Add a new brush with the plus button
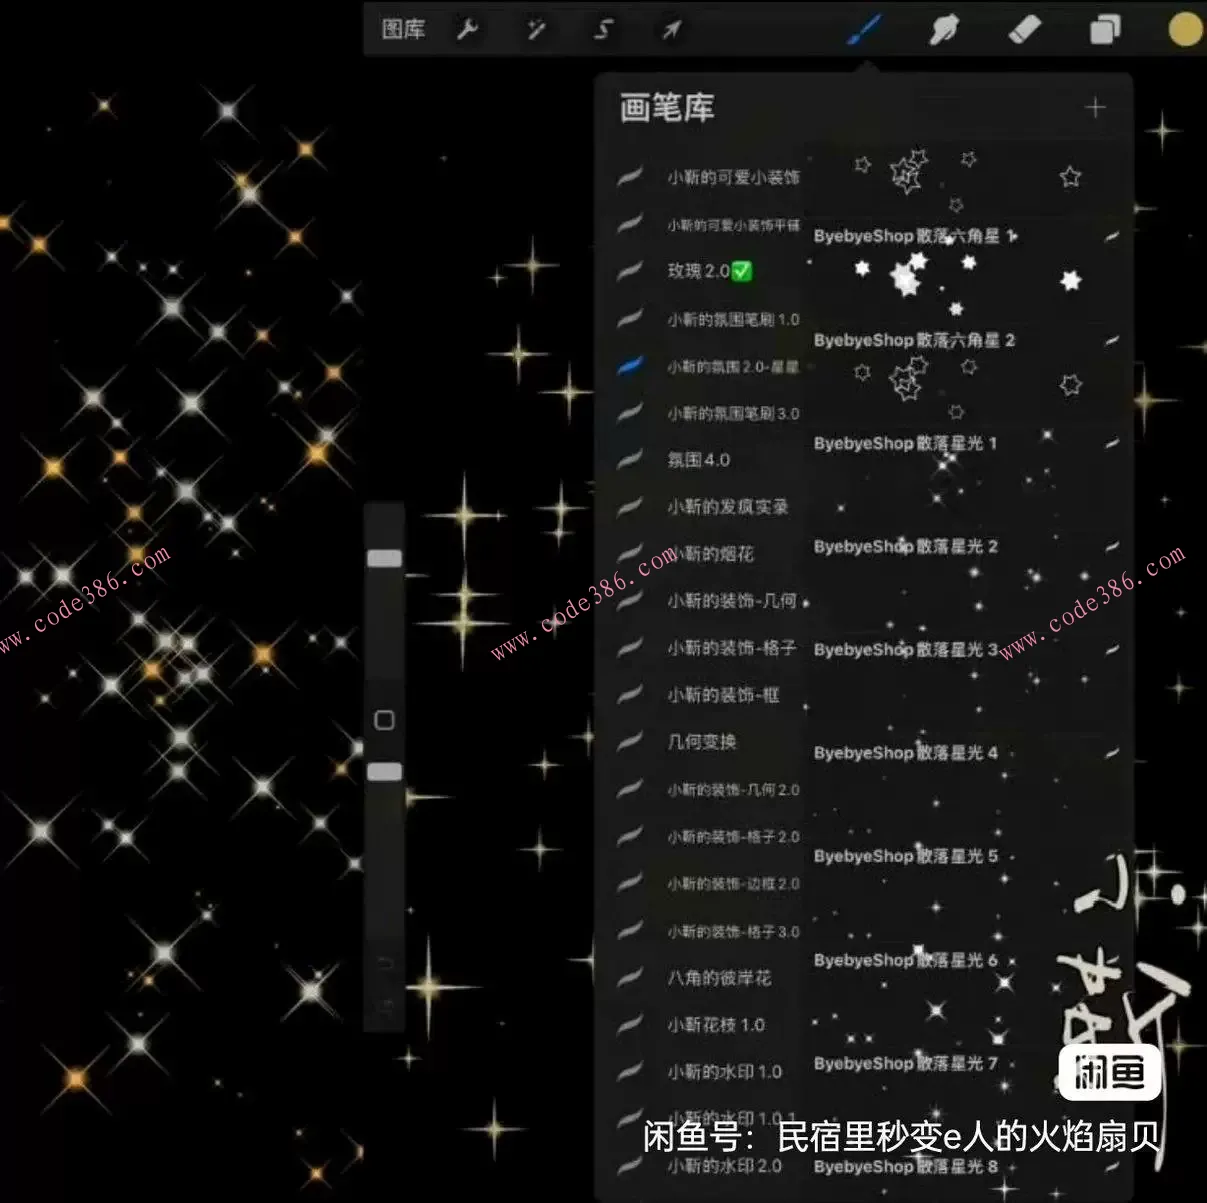 [x=1095, y=107]
